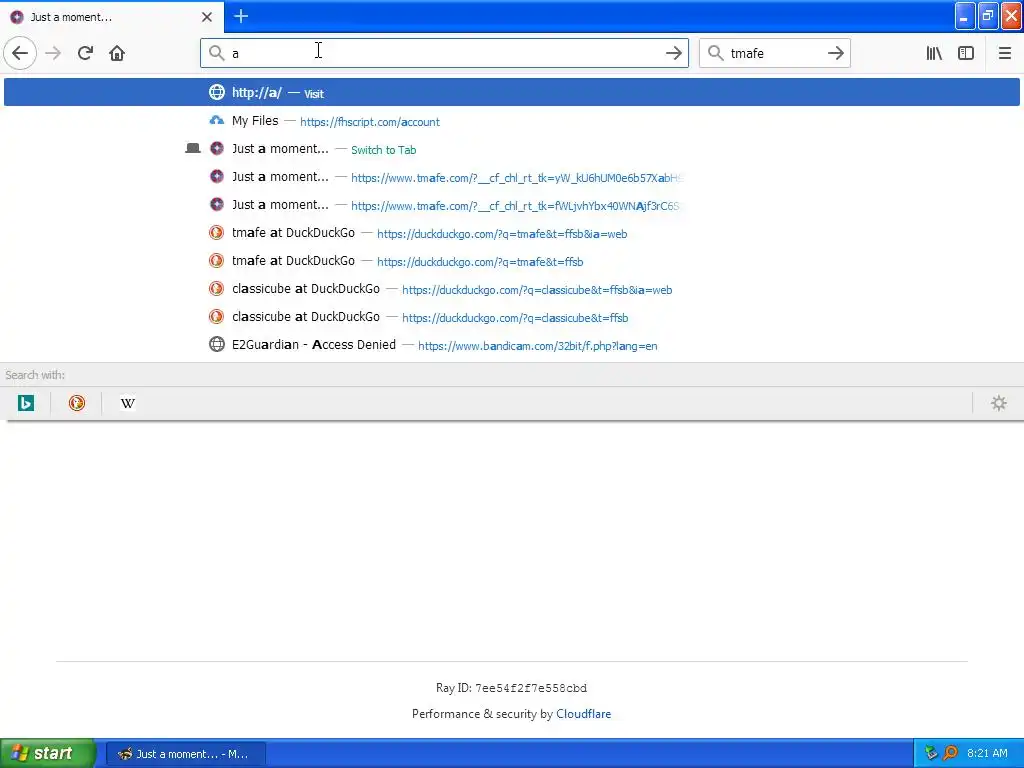The image size is (1024, 768).
Task: Open a new tab with the plus button
Action: click(241, 16)
